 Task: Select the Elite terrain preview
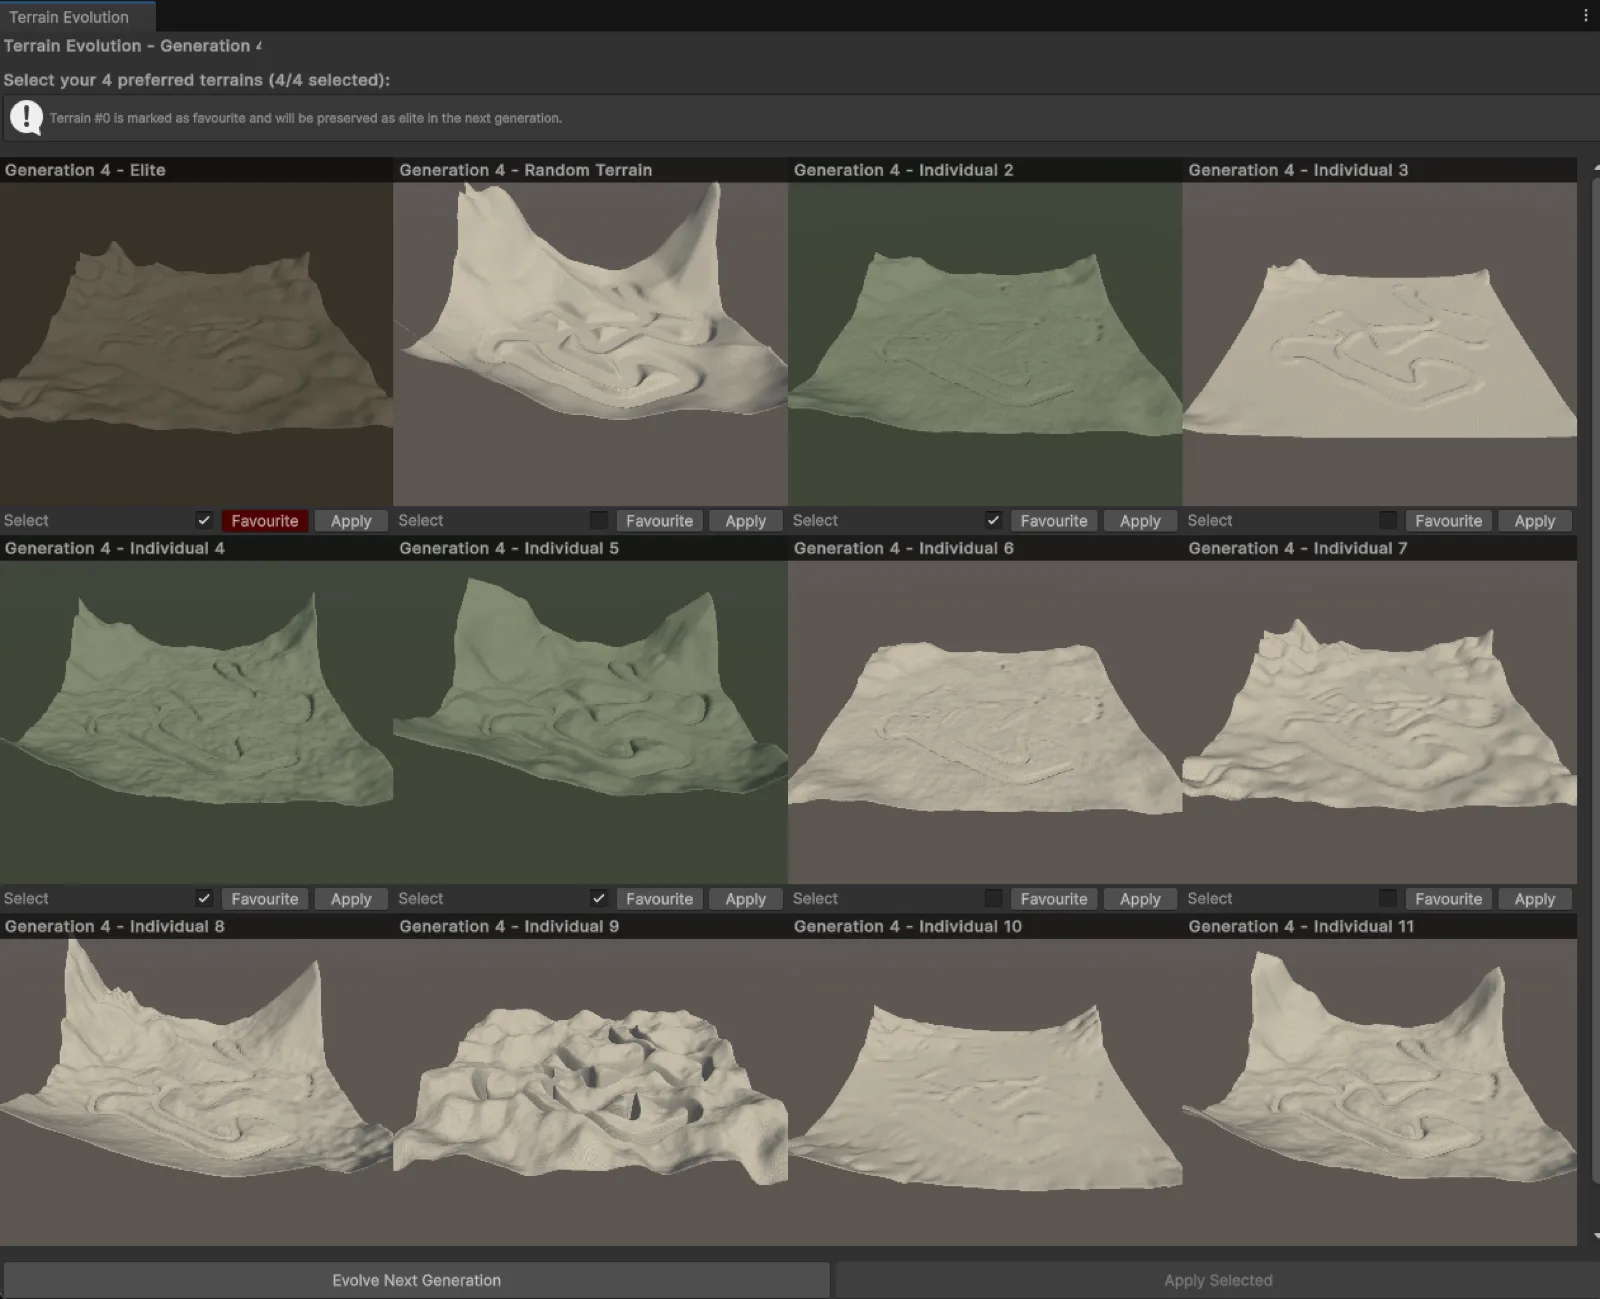click(196, 344)
